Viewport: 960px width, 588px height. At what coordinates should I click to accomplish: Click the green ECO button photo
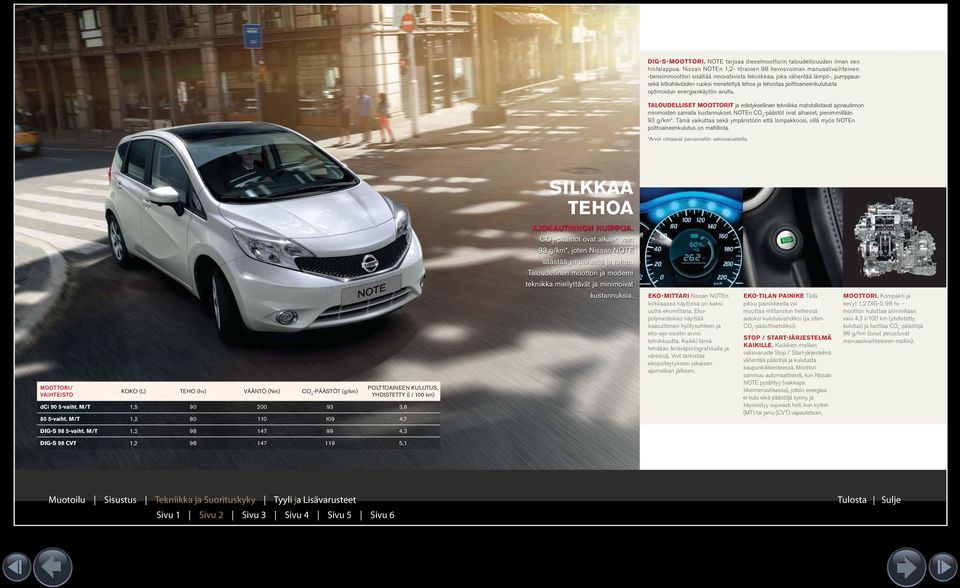(x=793, y=238)
